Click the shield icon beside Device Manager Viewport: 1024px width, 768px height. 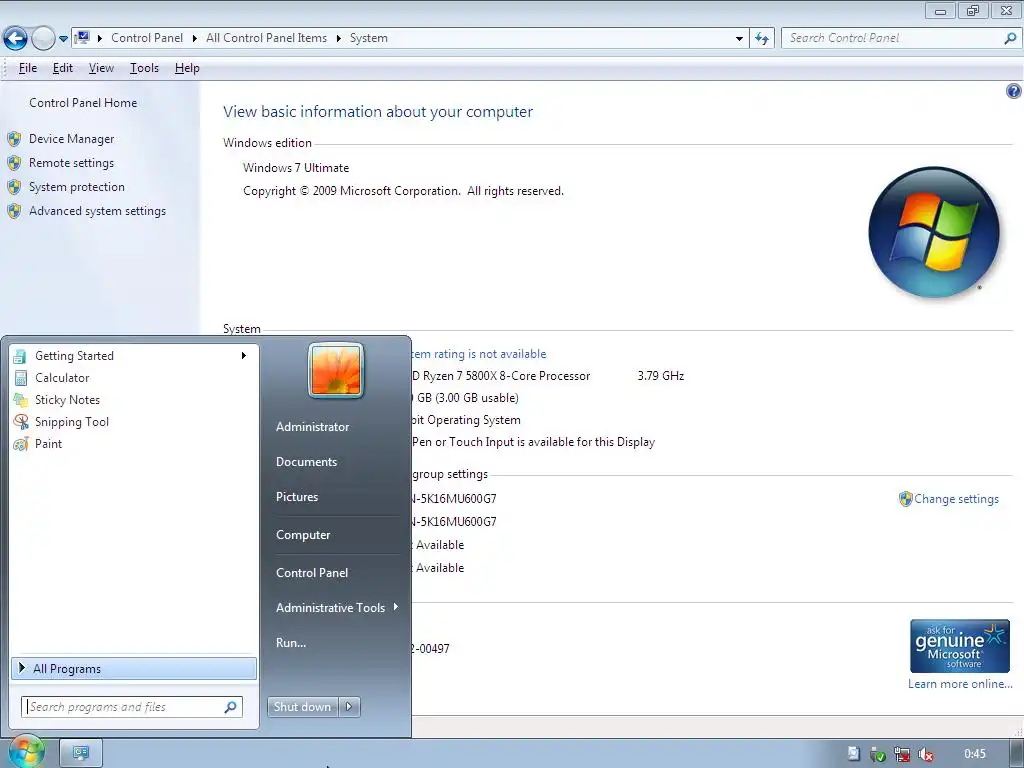click(x=14, y=139)
